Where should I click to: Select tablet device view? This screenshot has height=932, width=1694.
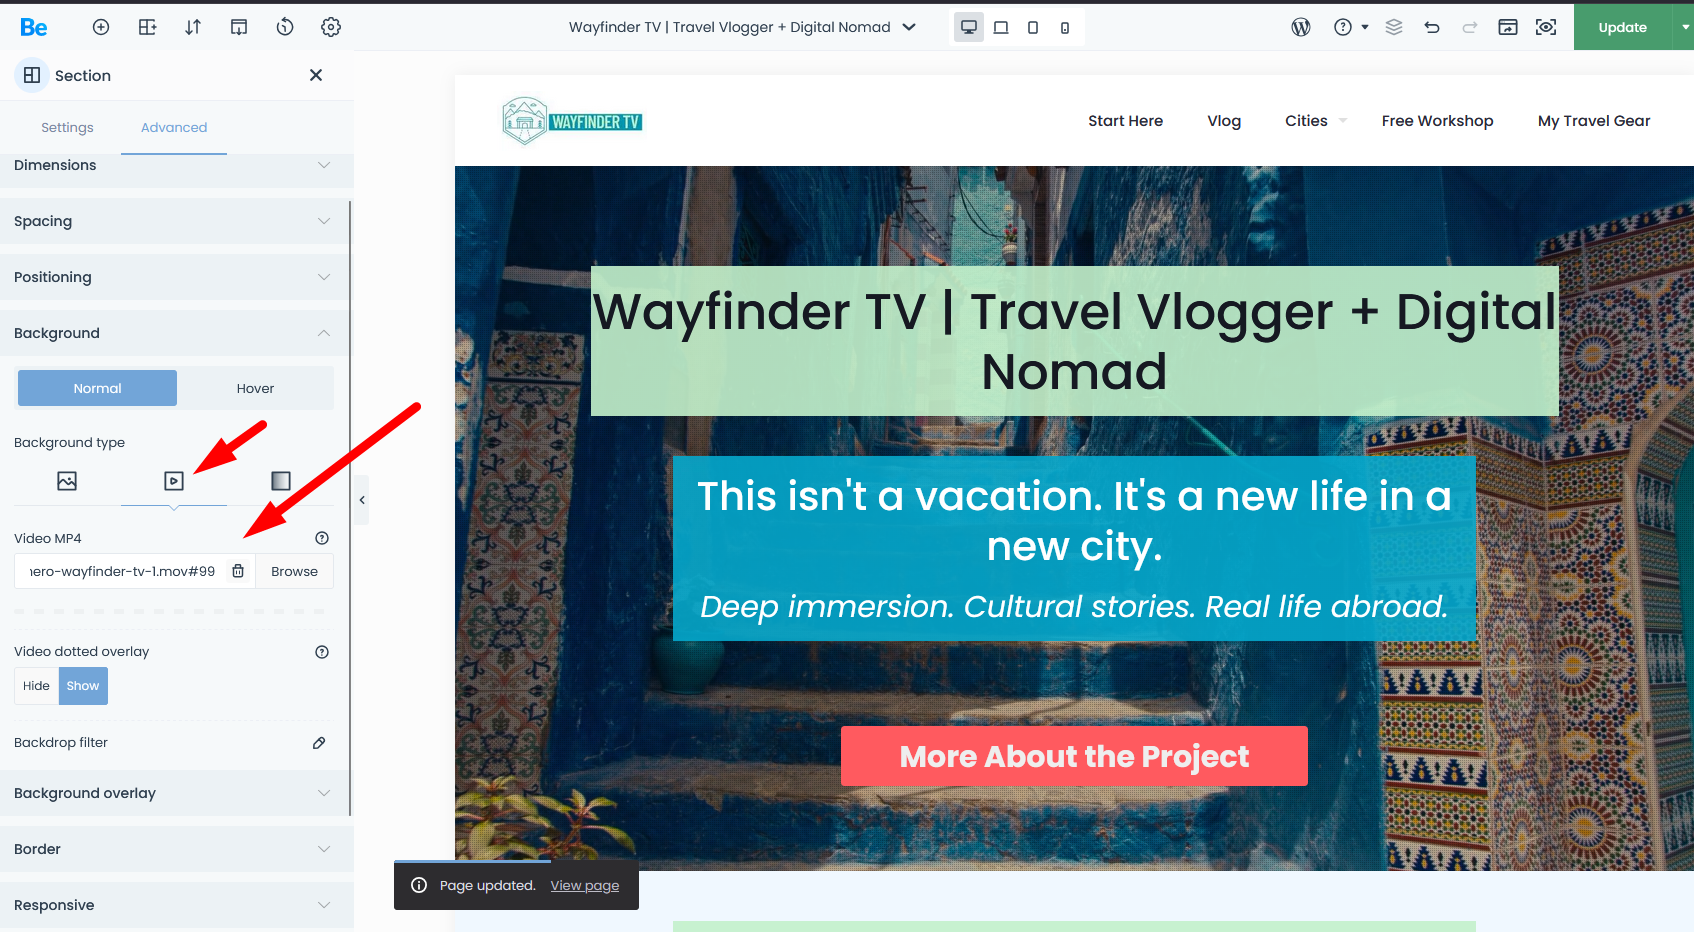click(x=1033, y=27)
